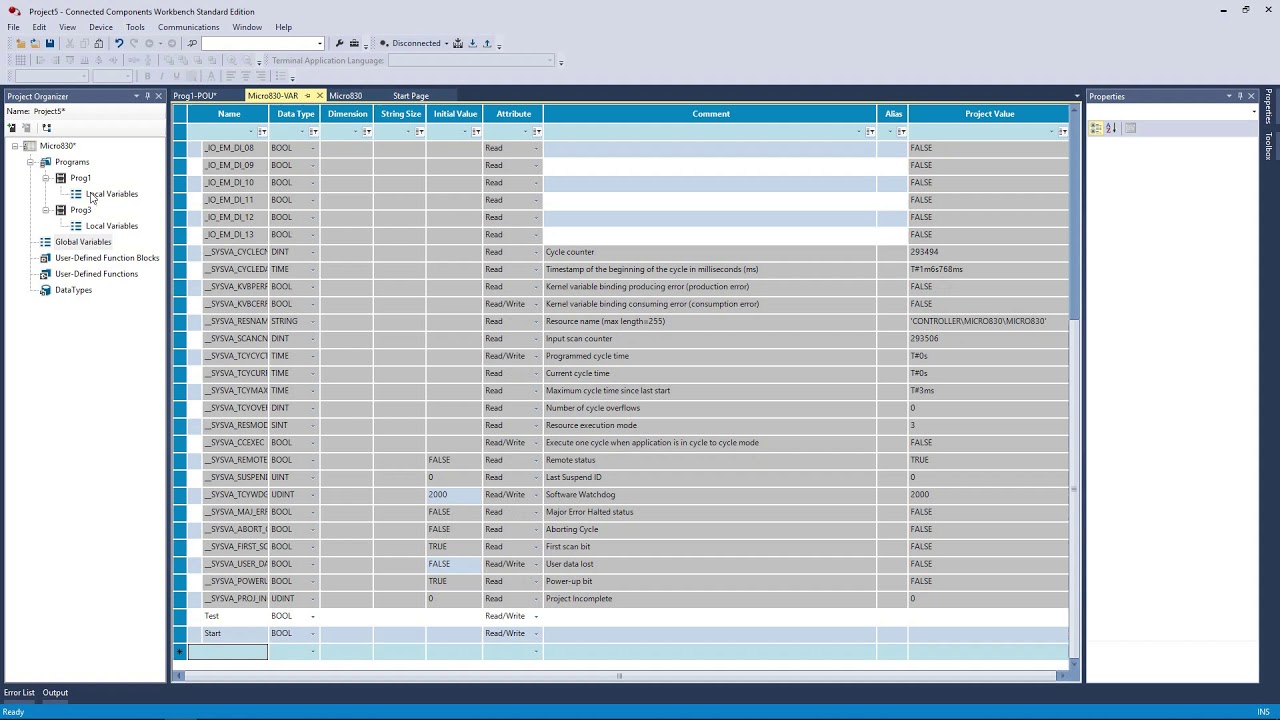Click first icon under Project Organizer name
The width and height of the screenshot is (1280, 720).
point(12,128)
